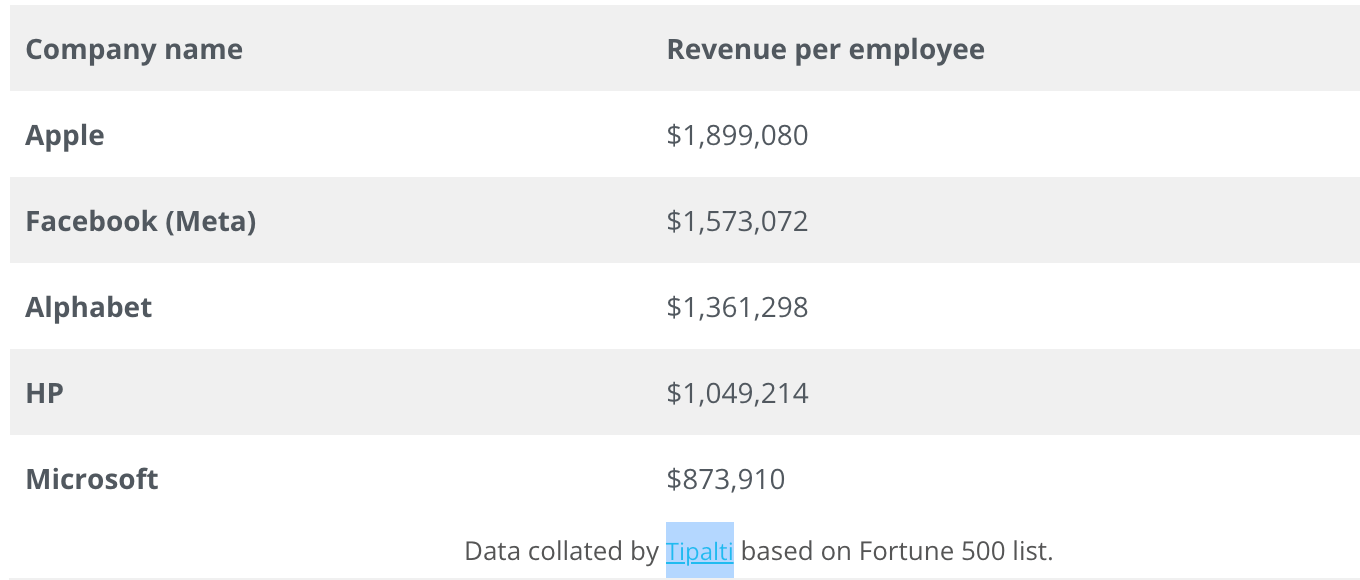1360x580 pixels.
Task: Click the $1,361,298 revenue value
Action: [x=738, y=307]
